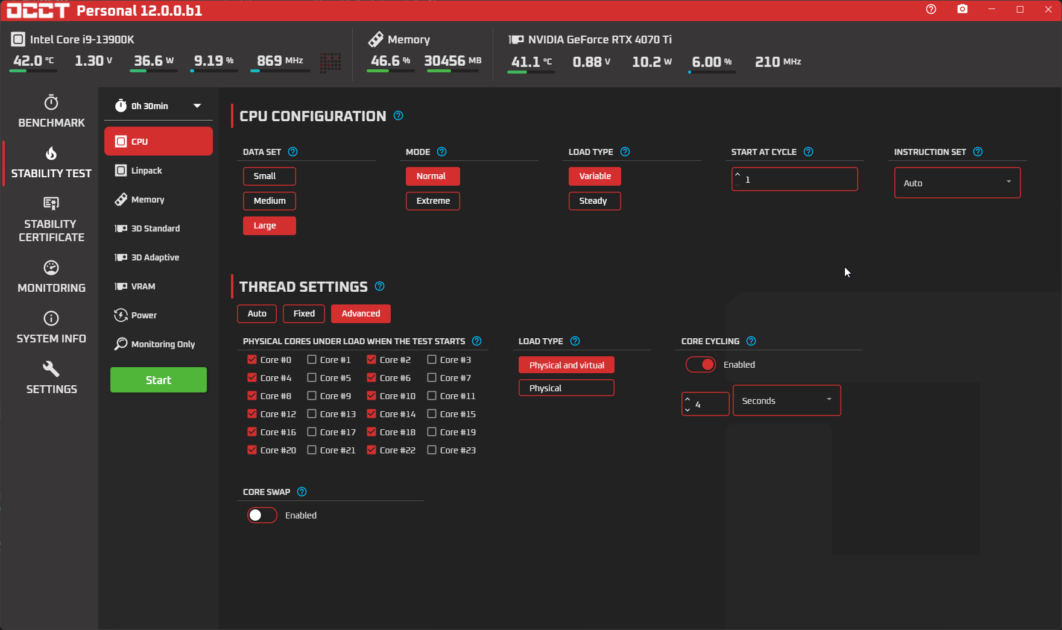Select the Power test

coord(158,315)
